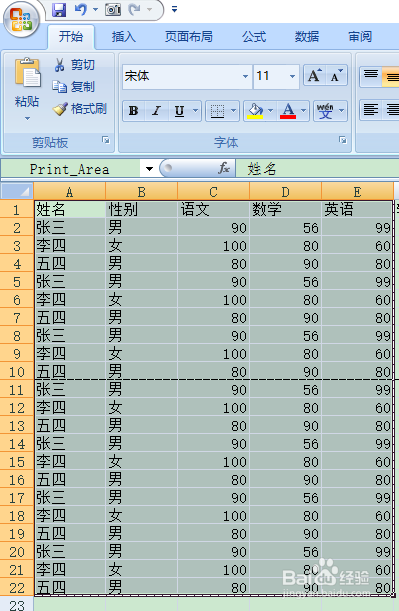Copy selection with 复制
399x611 pixels.
pyautogui.click(x=74, y=87)
